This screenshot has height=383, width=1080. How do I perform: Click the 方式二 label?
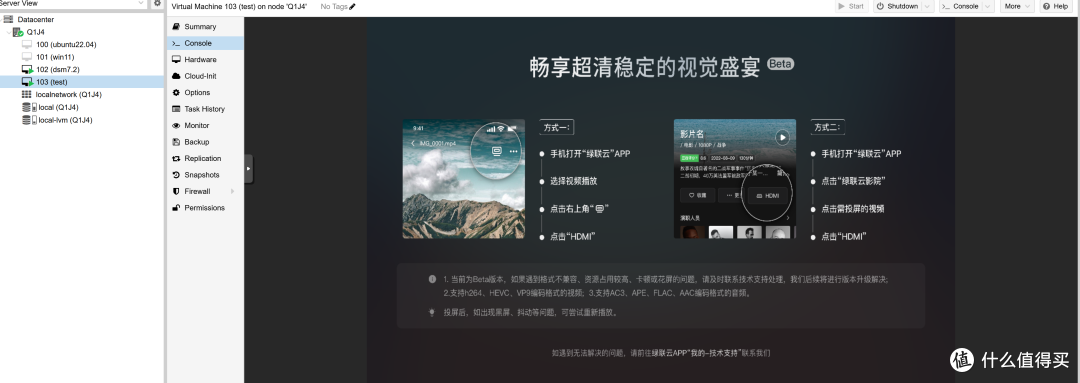[x=828, y=127]
